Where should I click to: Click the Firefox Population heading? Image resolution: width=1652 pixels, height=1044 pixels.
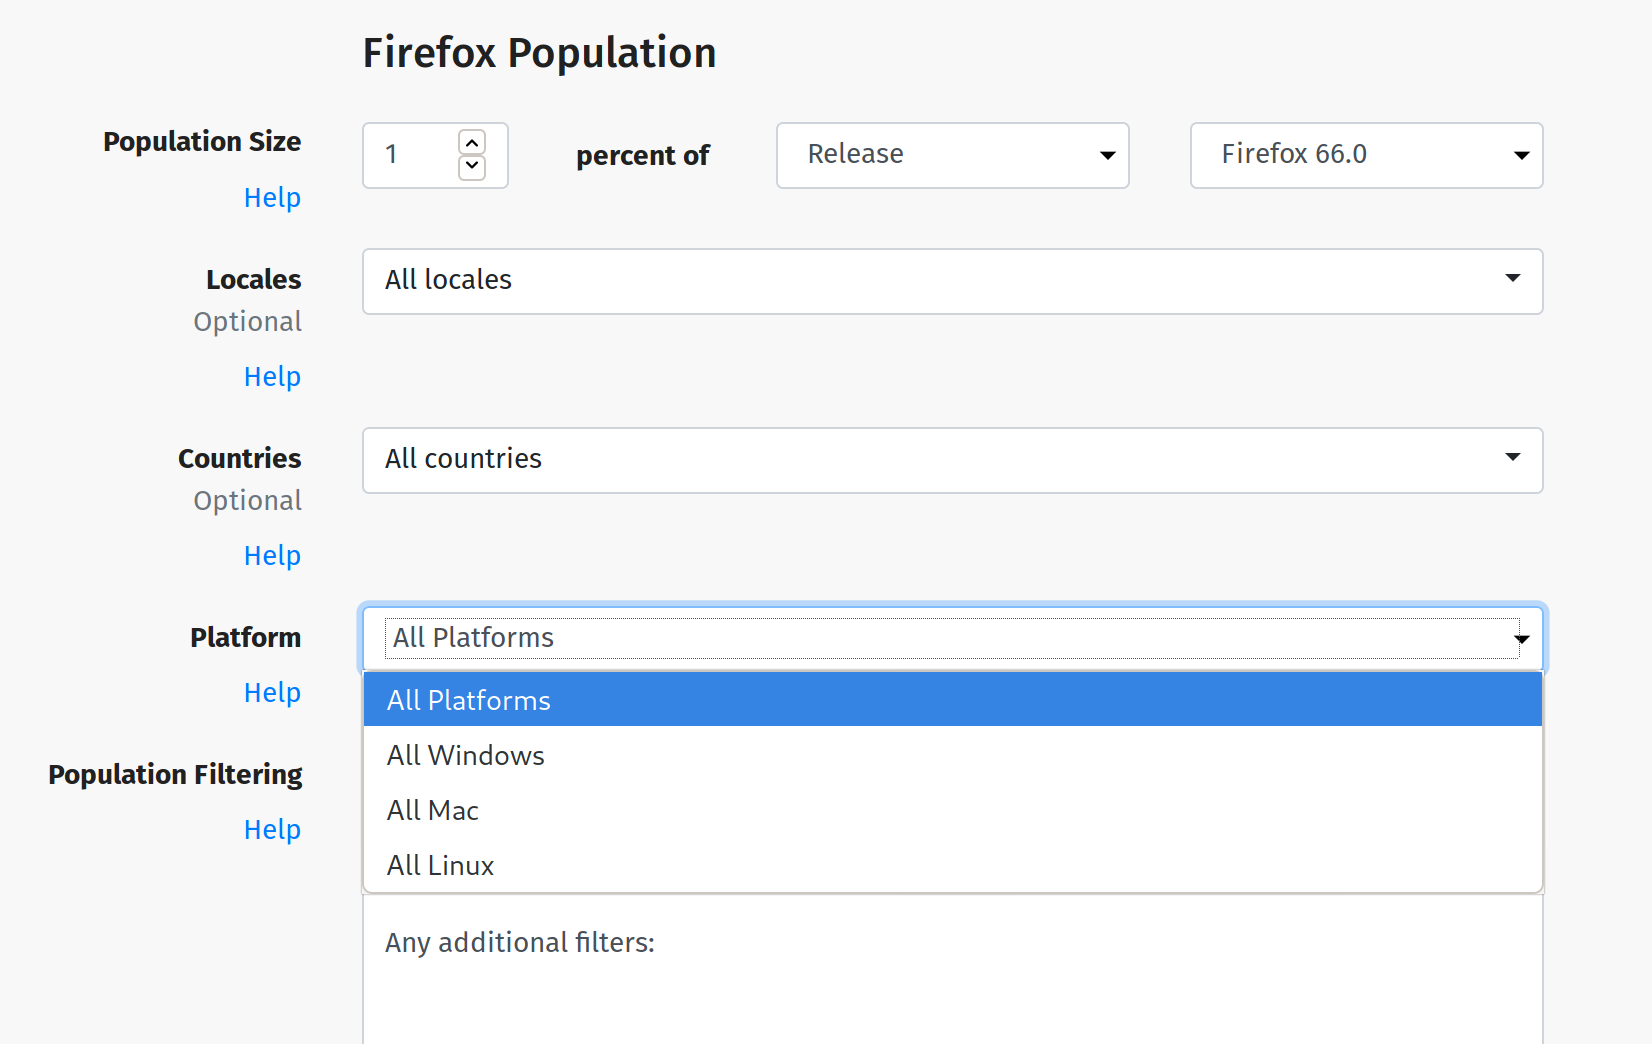(x=539, y=53)
